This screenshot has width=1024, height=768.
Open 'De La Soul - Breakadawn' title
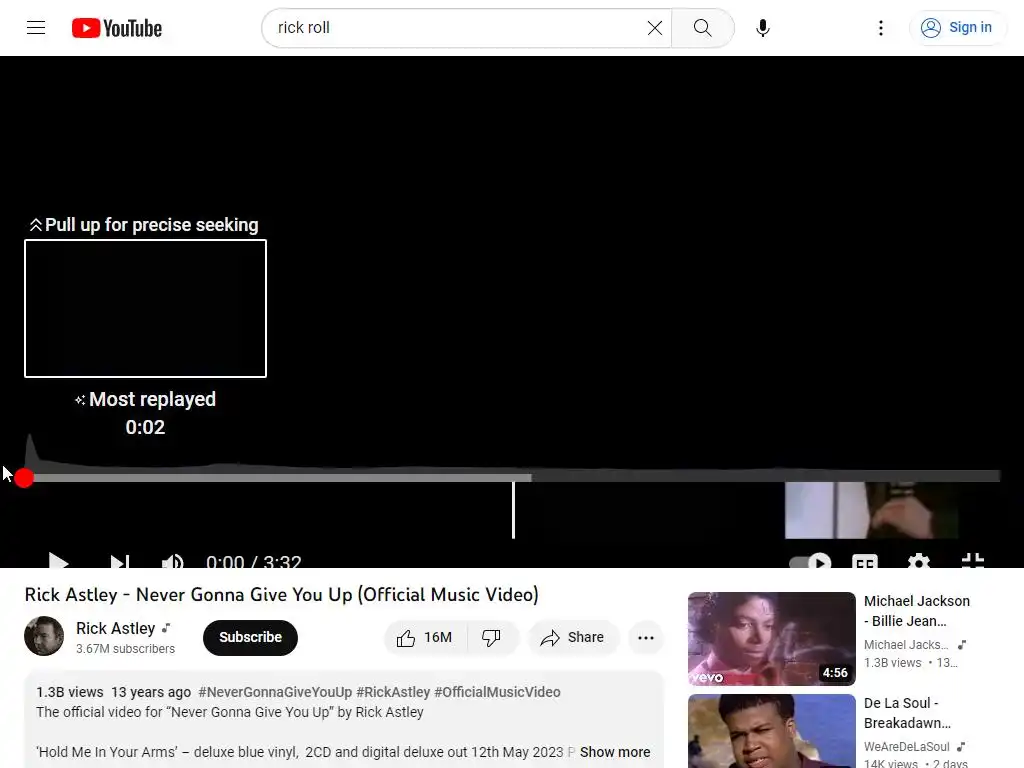(908, 713)
